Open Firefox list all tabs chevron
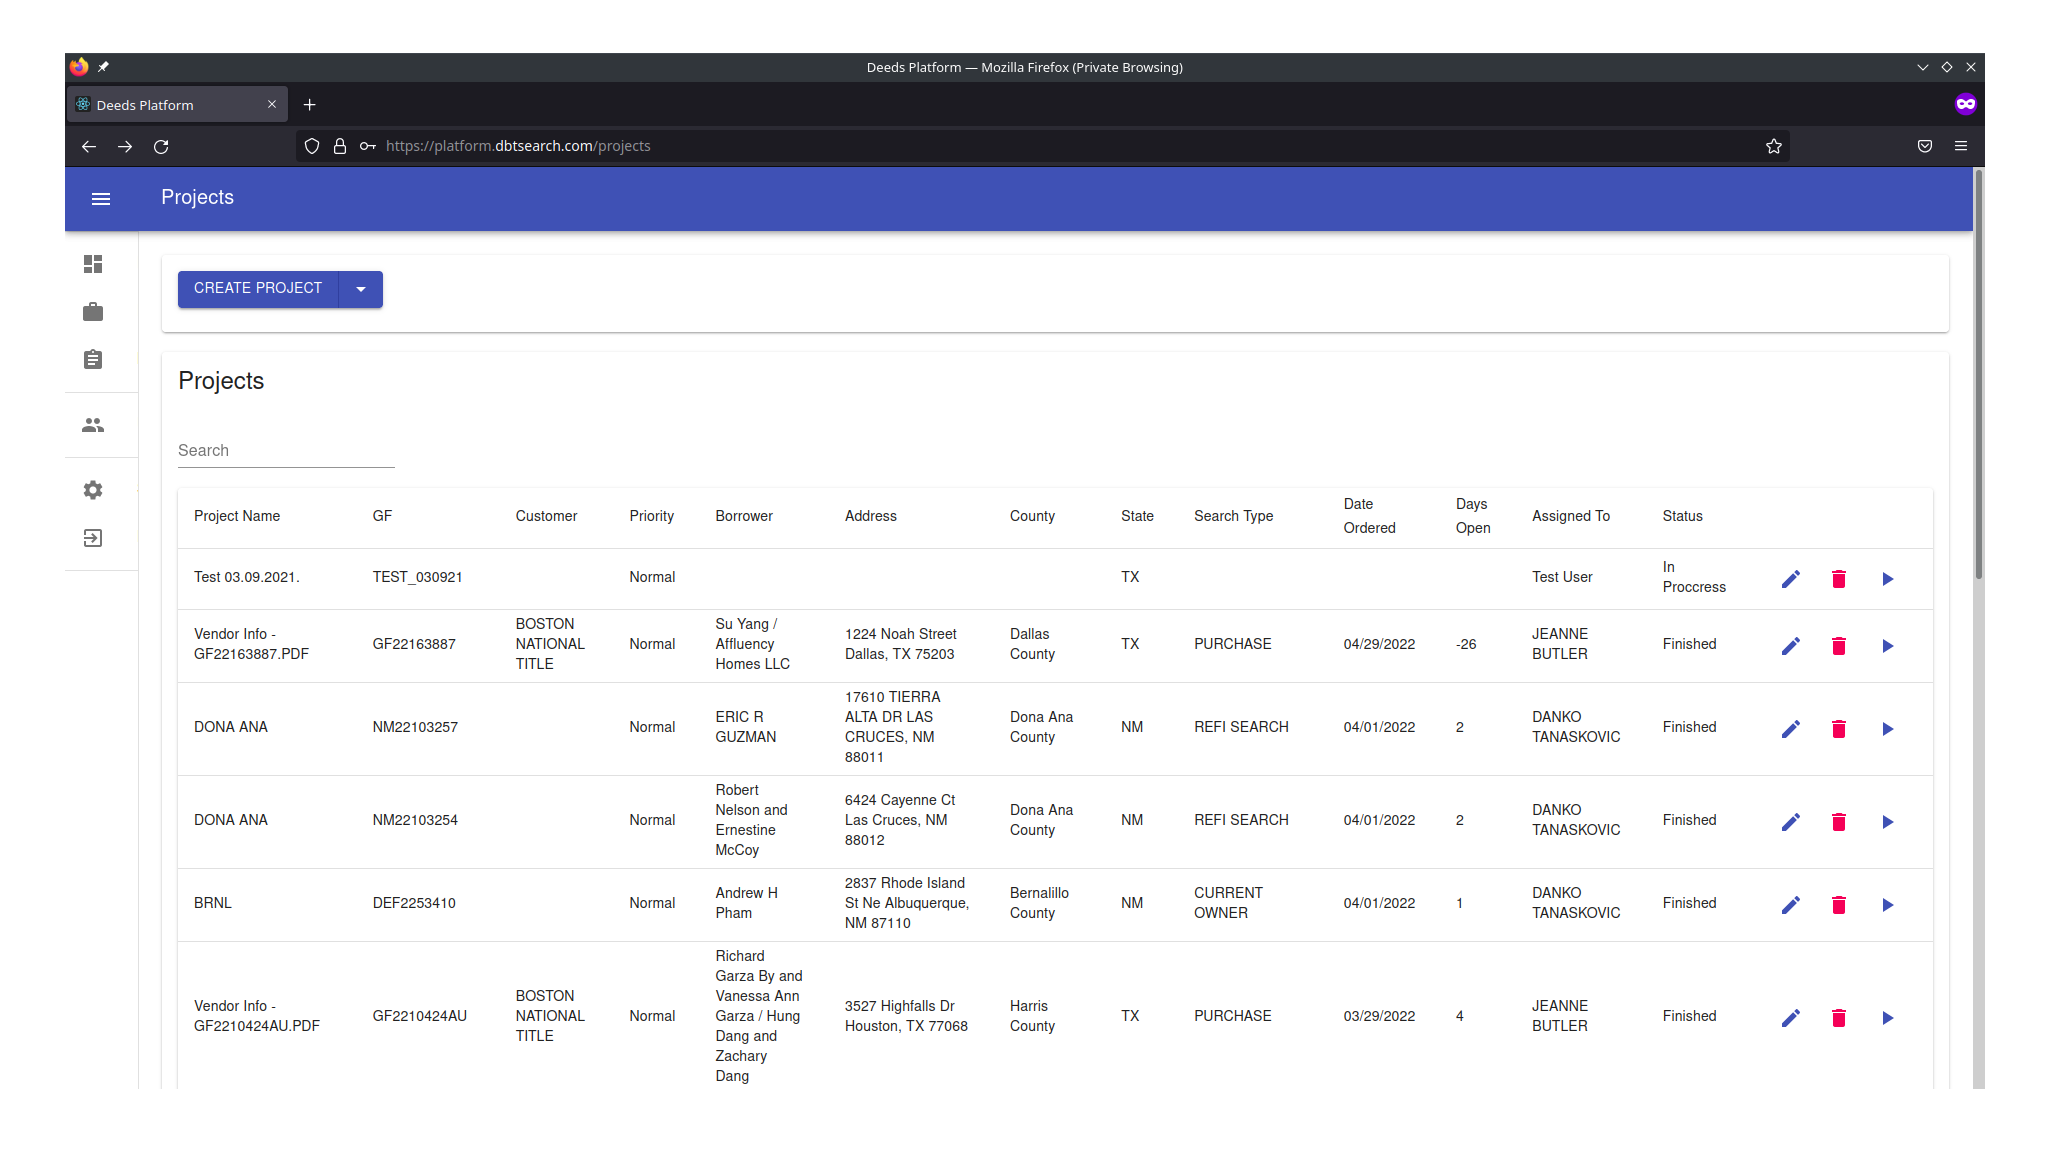 click(x=1922, y=67)
